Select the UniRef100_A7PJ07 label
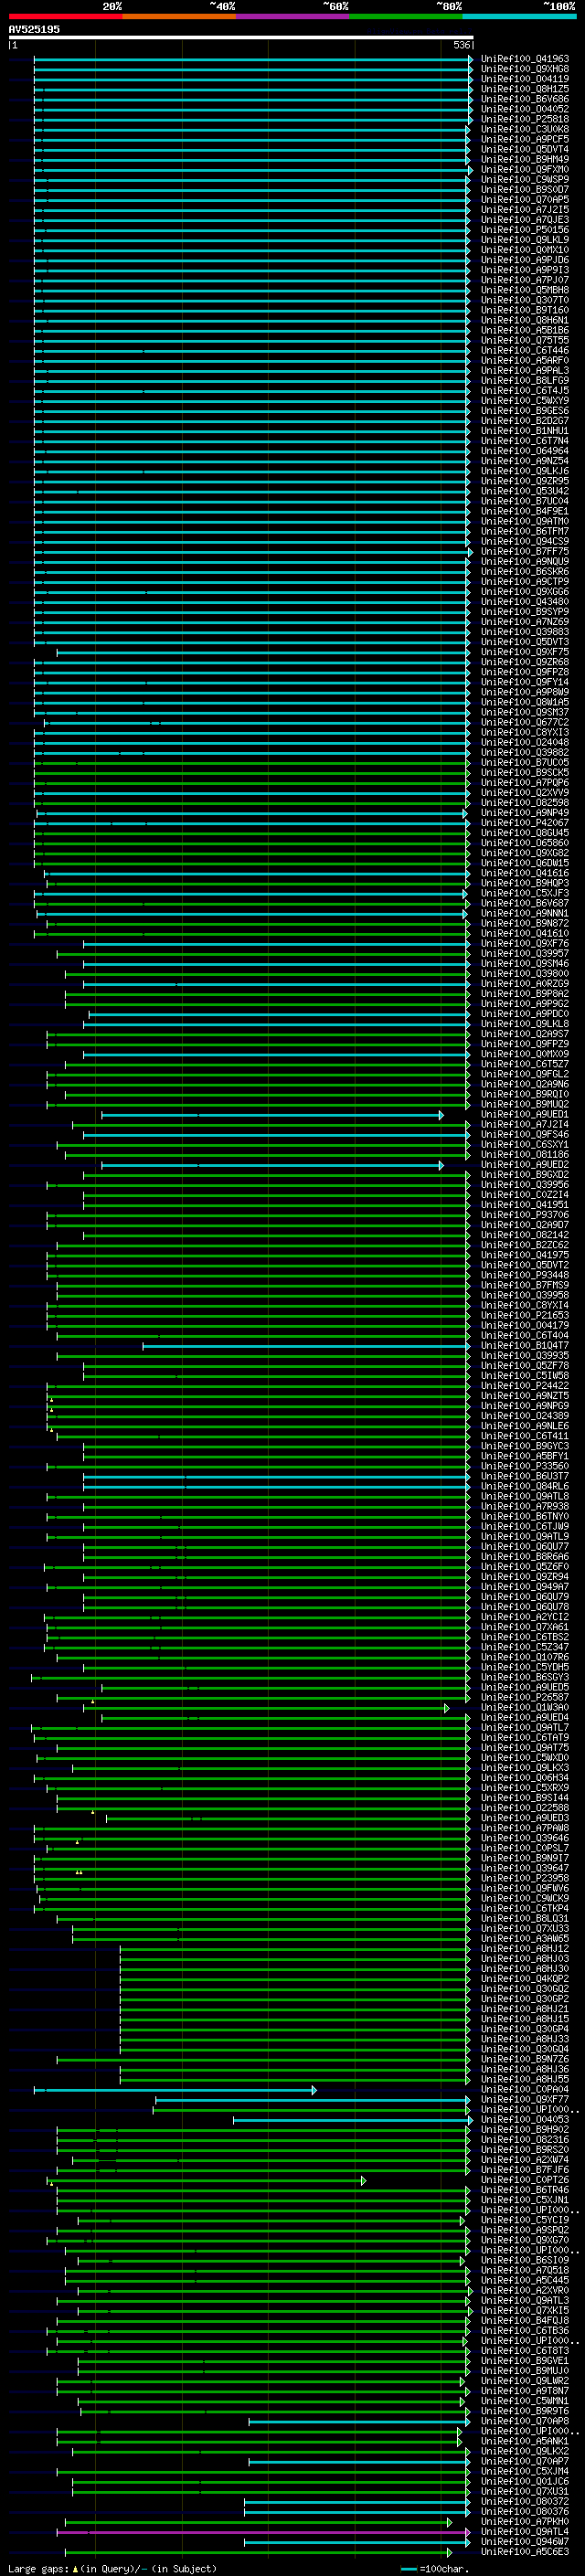This screenshot has height=2576, width=585. click(524, 280)
